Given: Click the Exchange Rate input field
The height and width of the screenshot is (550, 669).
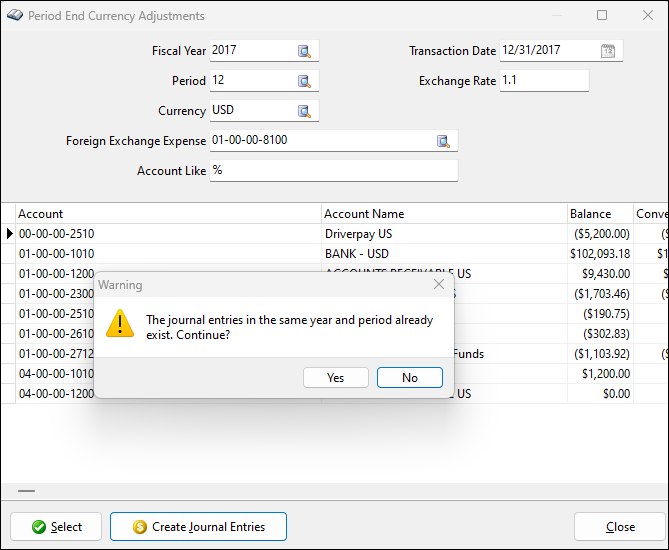Looking at the screenshot, I should pyautogui.click(x=543, y=81).
